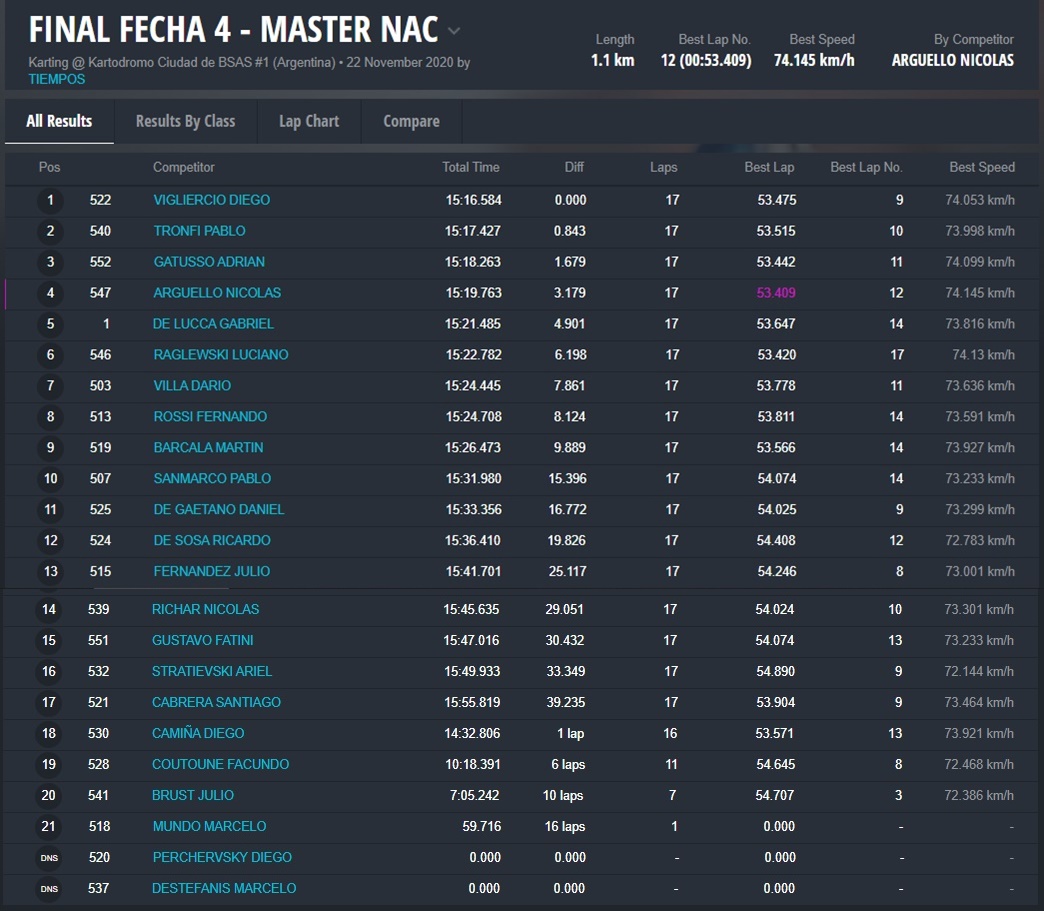1044x911 pixels.
Task: Switch to Results By Class tab
Action: (x=185, y=121)
